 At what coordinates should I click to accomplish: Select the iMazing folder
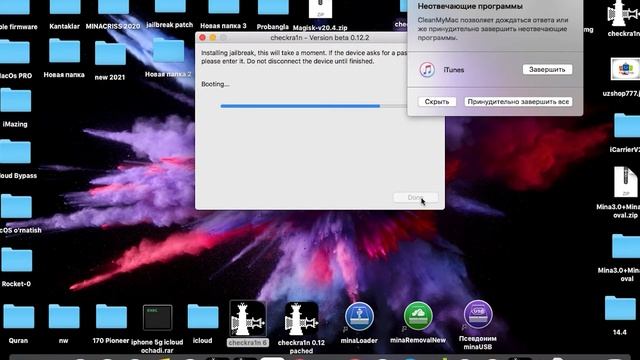pos(16,100)
